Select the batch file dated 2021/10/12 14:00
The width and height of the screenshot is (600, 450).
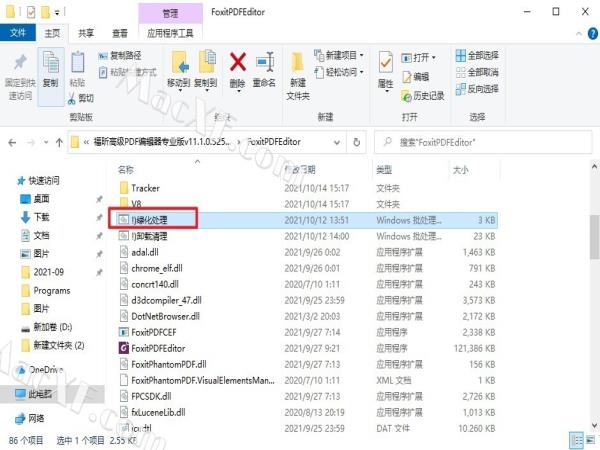point(143,236)
